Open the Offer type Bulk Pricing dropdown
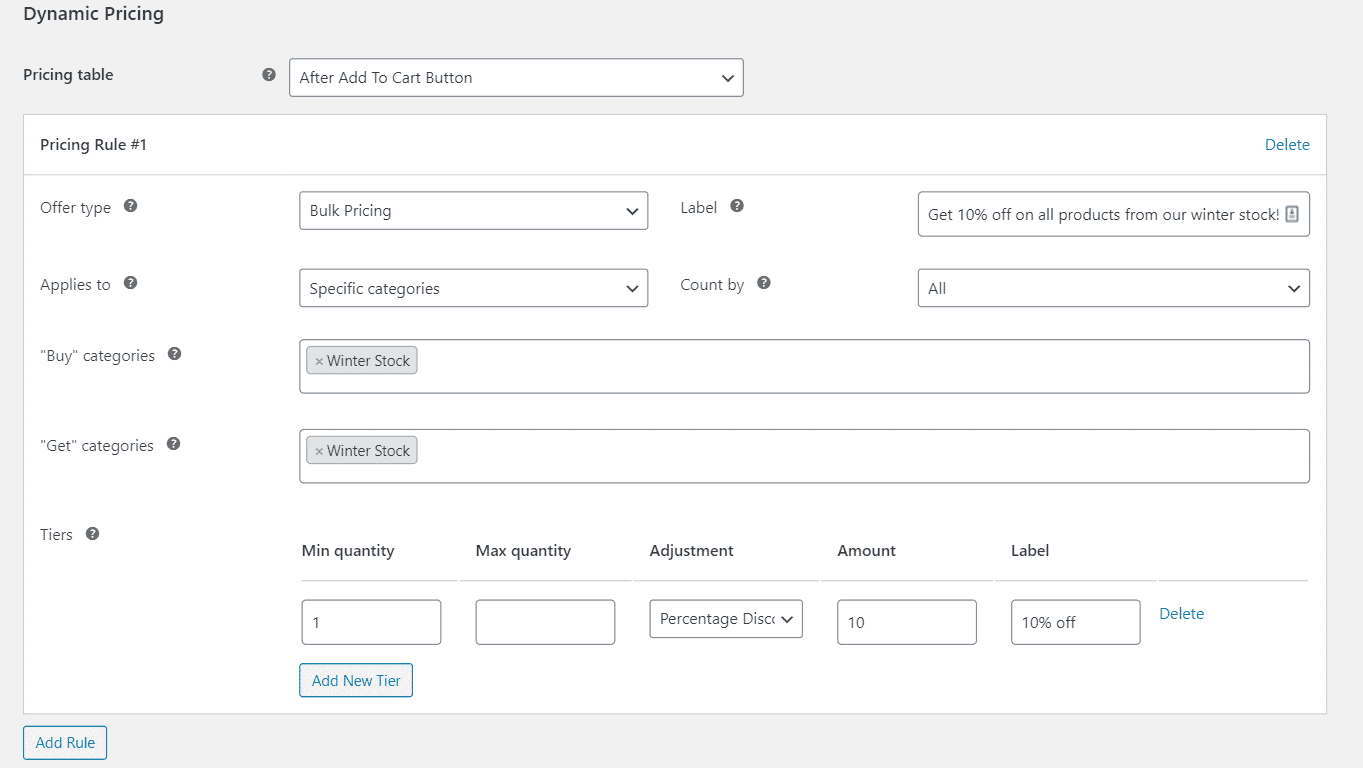 pos(473,211)
